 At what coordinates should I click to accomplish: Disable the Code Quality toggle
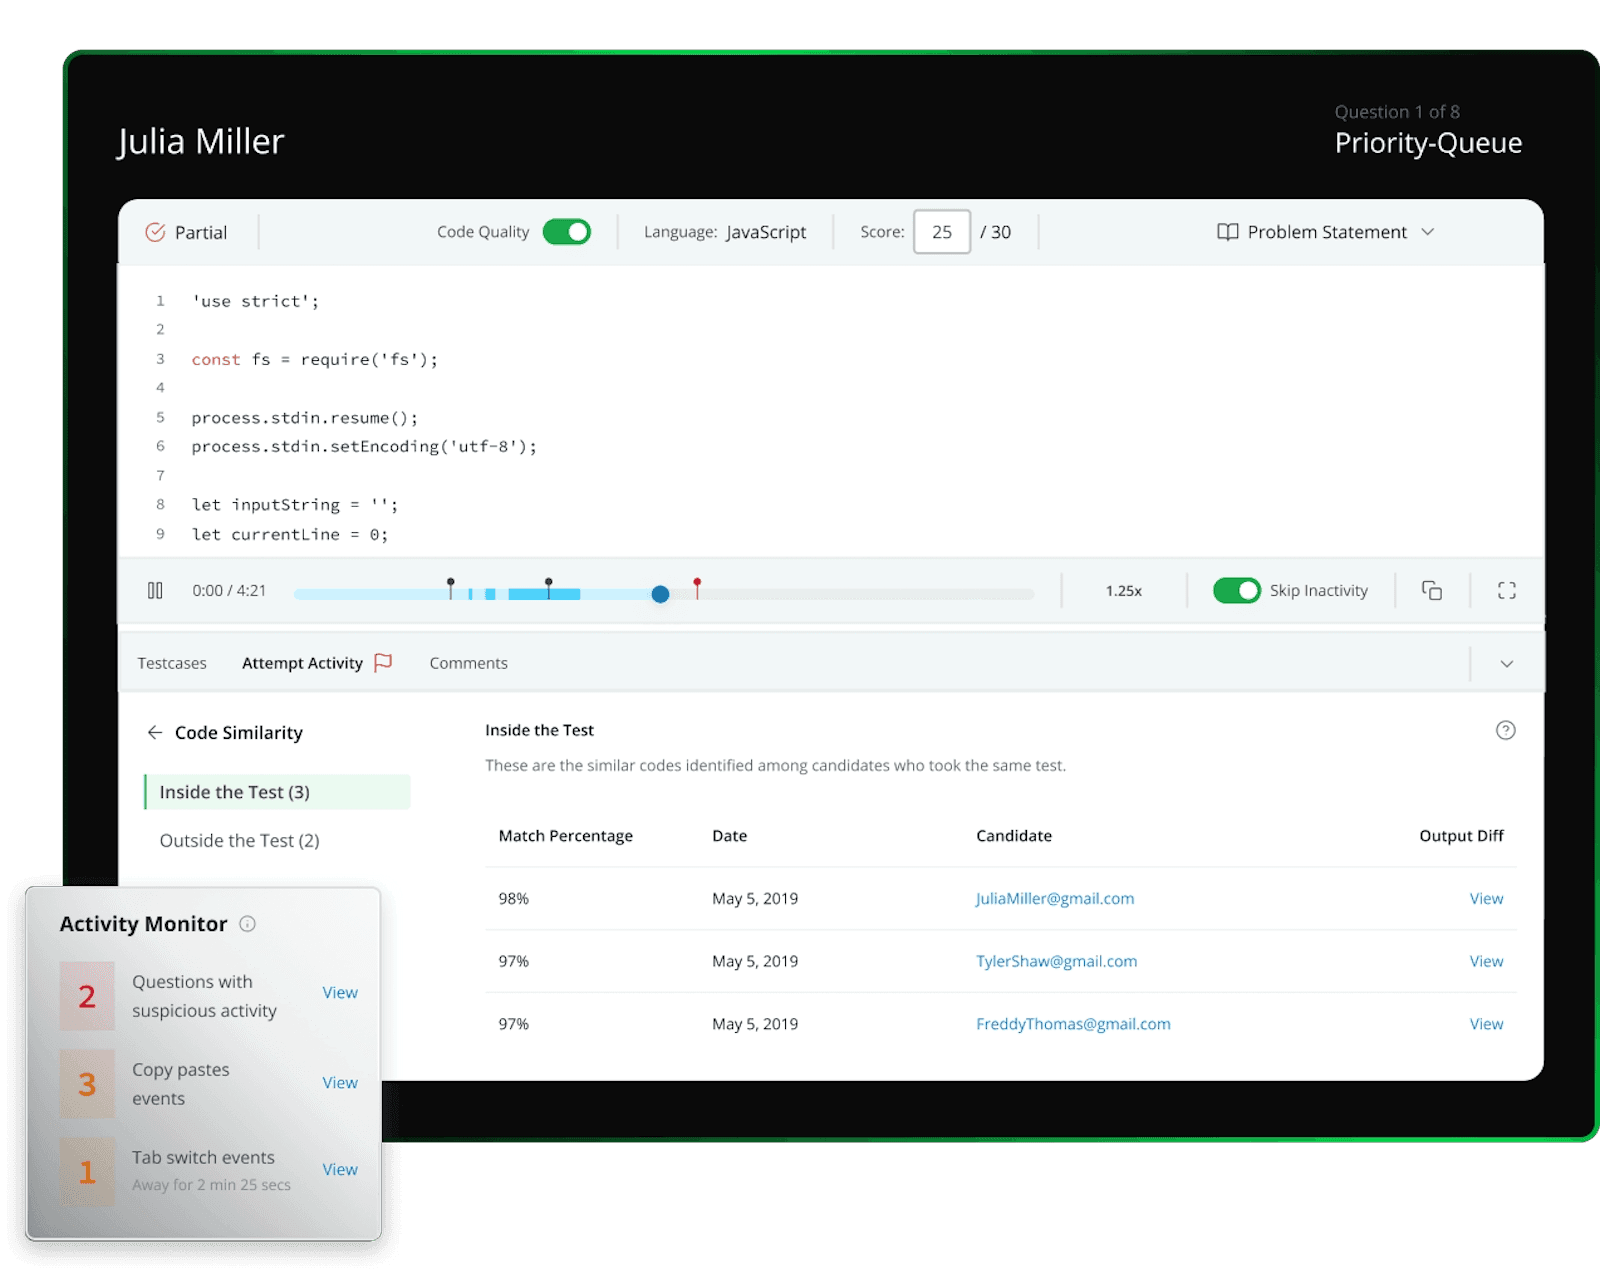[x=567, y=232]
